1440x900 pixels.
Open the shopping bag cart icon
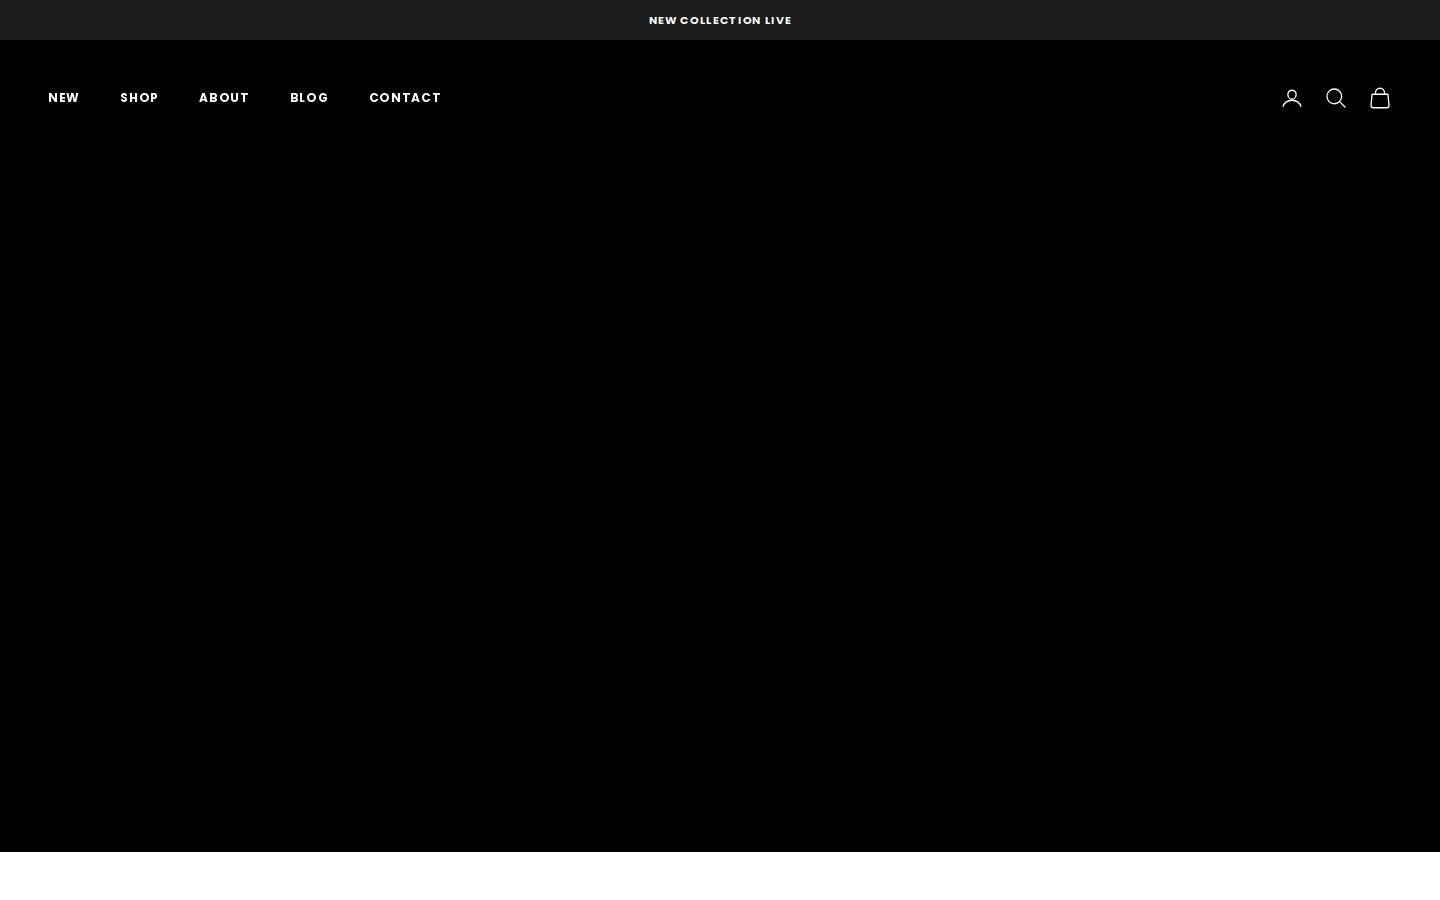point(1380,98)
